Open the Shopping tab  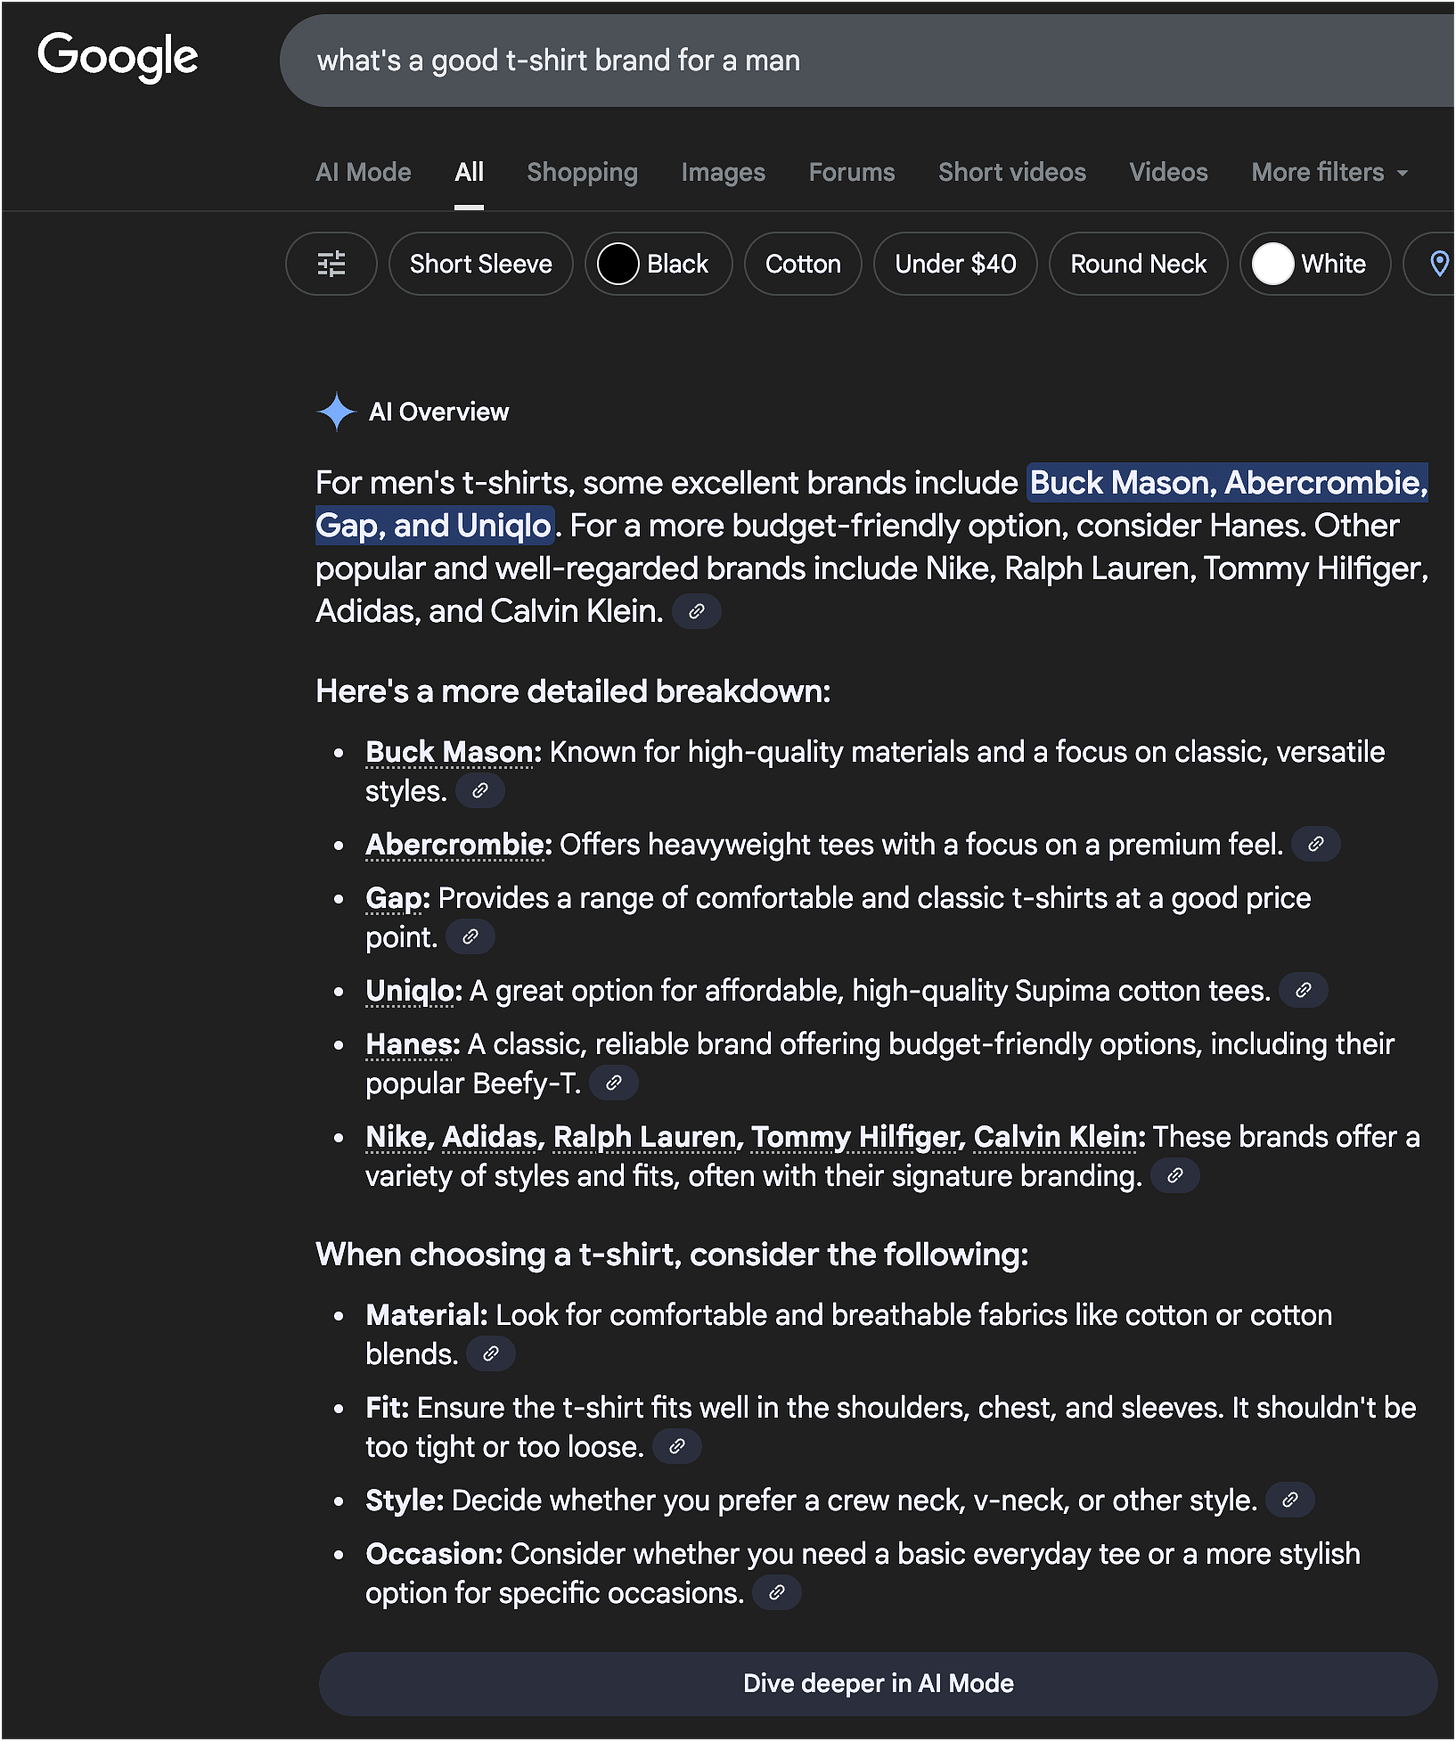click(582, 173)
